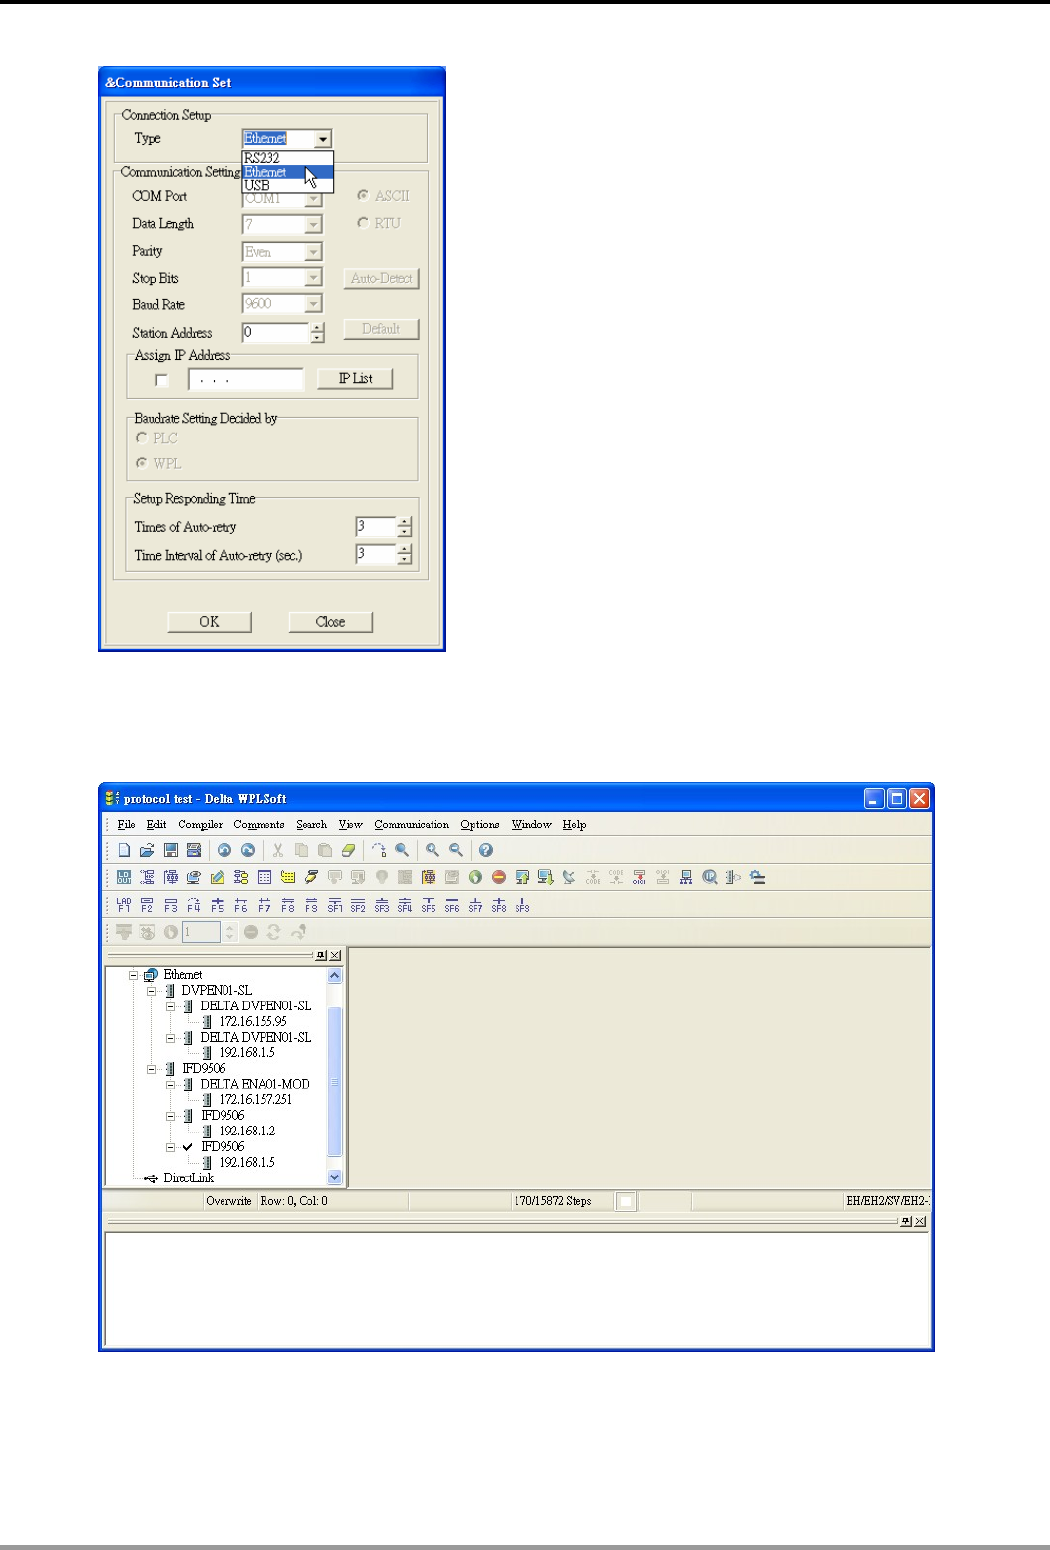
Task: Collapse the DELTA ENA01-MOD node
Action: click(171, 1084)
